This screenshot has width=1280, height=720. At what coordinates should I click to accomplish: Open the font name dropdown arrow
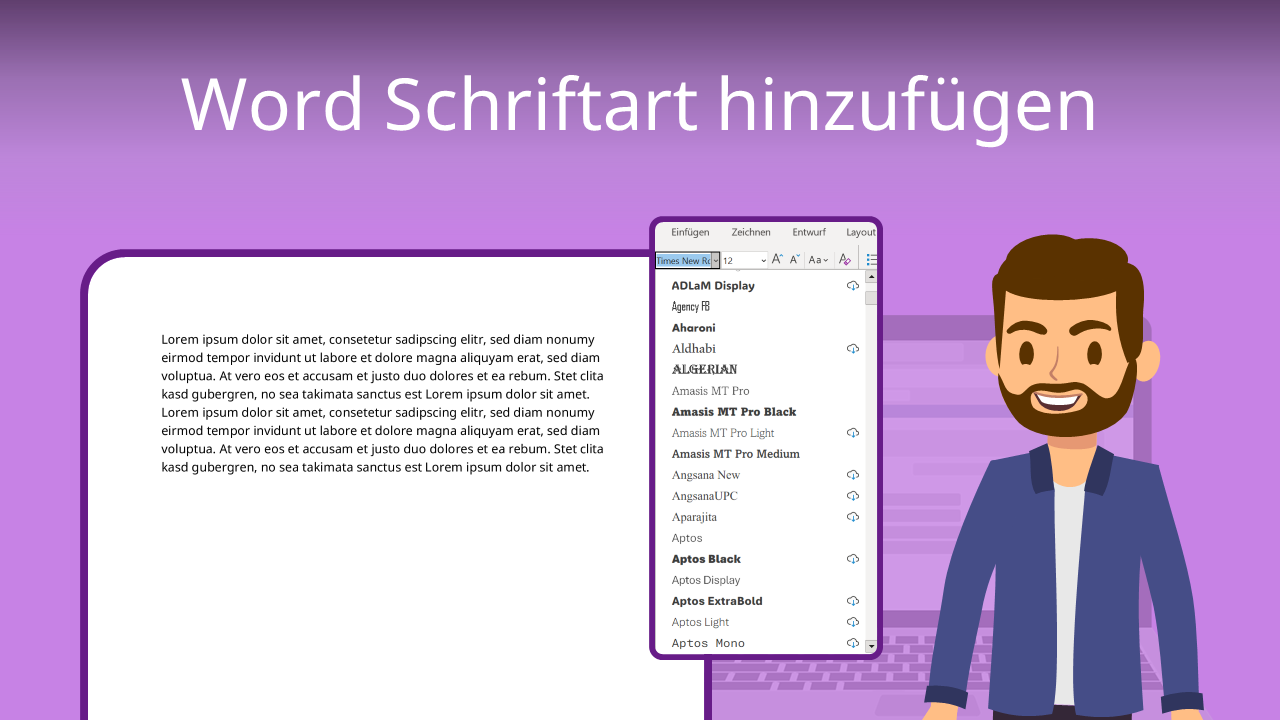tap(715, 259)
